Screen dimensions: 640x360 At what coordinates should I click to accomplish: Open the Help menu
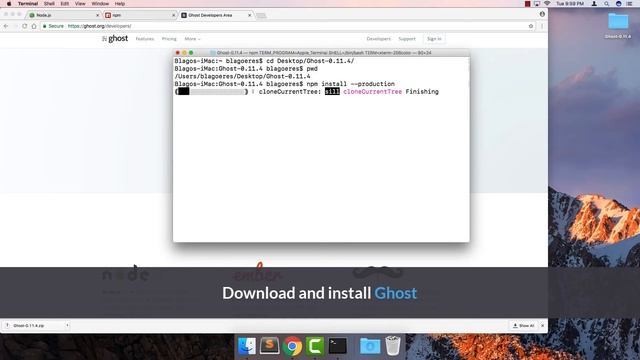tap(120, 4)
